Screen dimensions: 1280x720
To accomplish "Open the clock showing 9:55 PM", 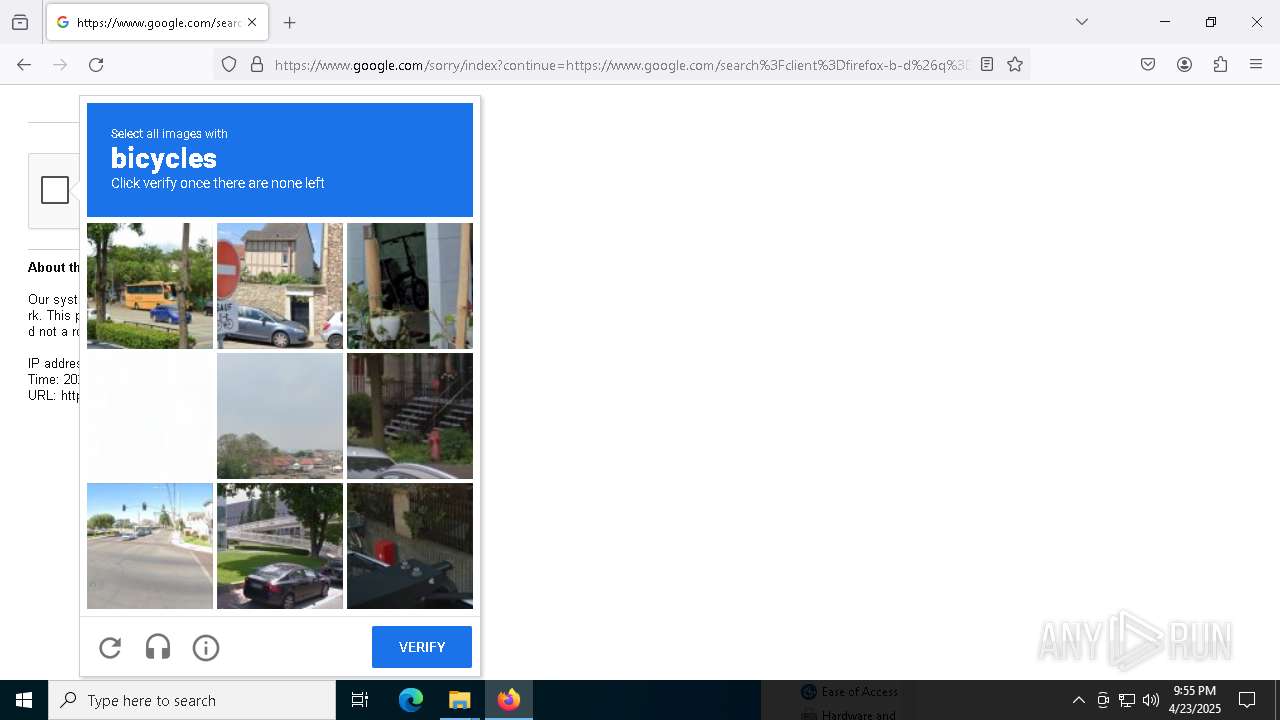I will coord(1195,700).
